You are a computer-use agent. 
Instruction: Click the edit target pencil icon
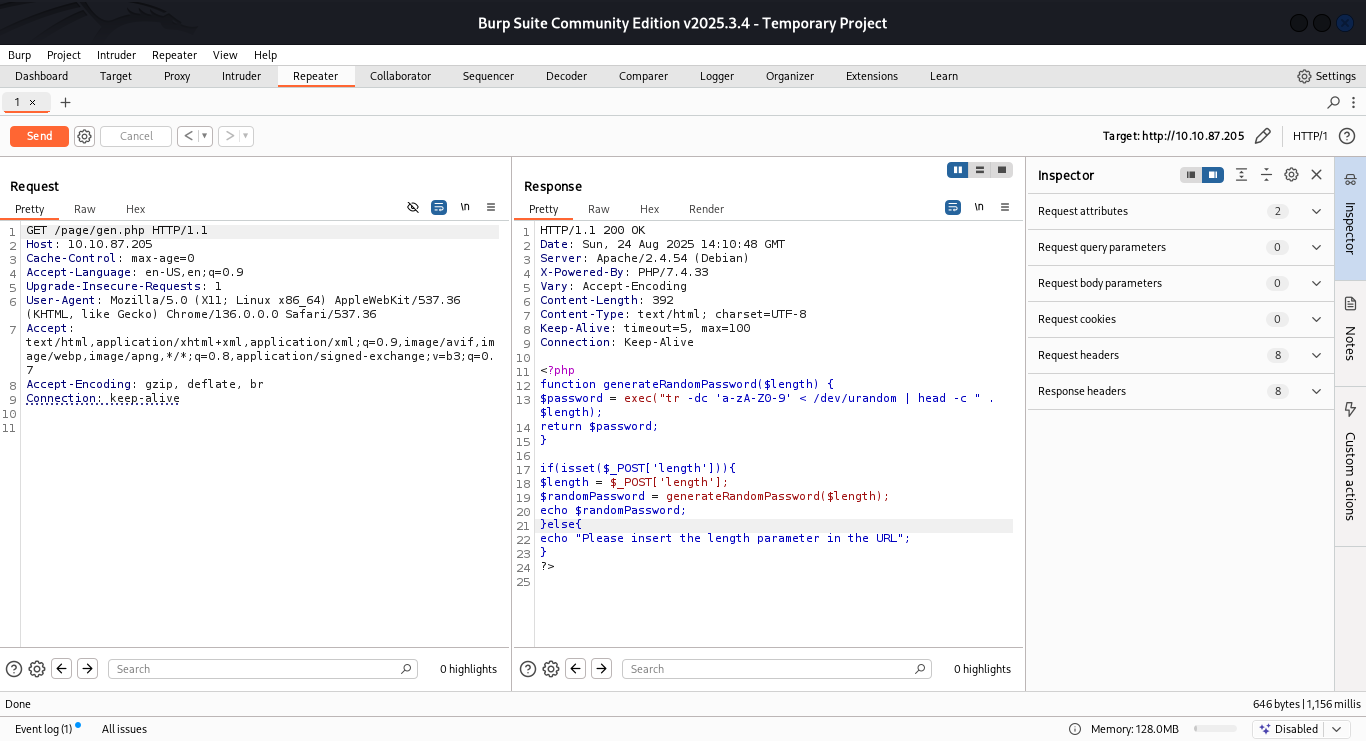point(1263,136)
